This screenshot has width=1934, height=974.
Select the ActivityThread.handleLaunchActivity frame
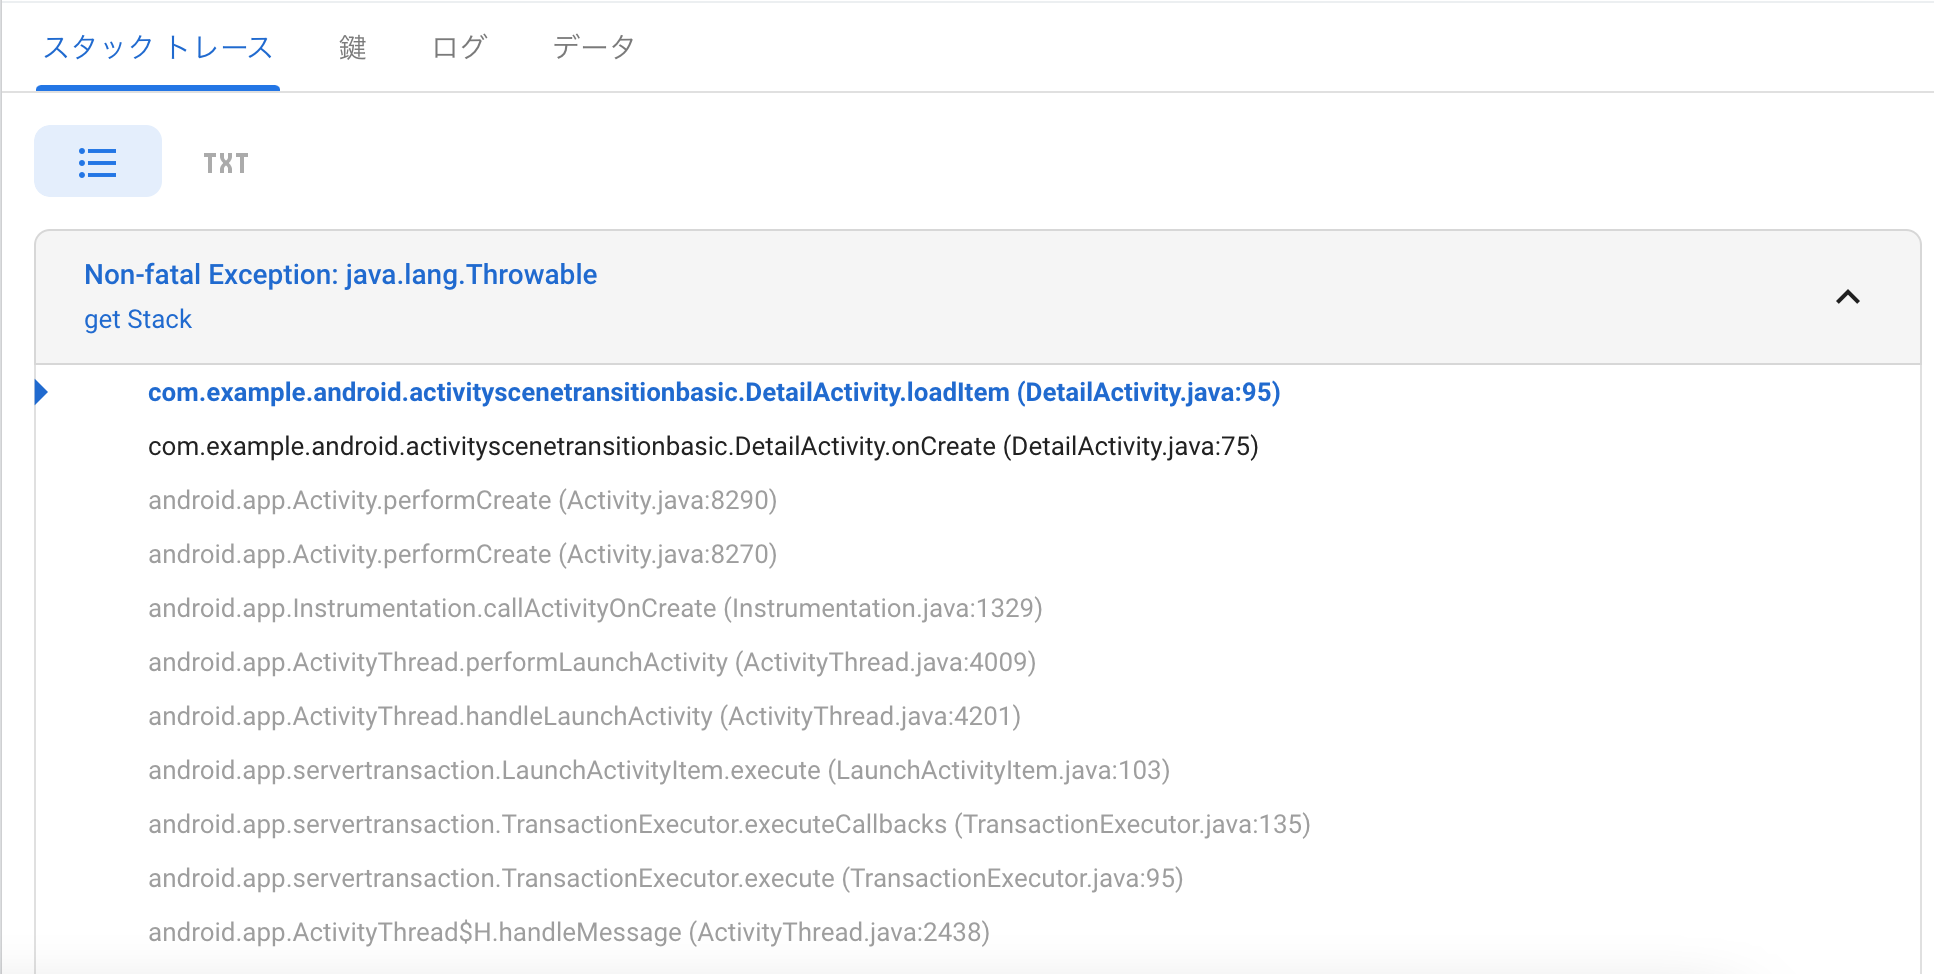[584, 716]
